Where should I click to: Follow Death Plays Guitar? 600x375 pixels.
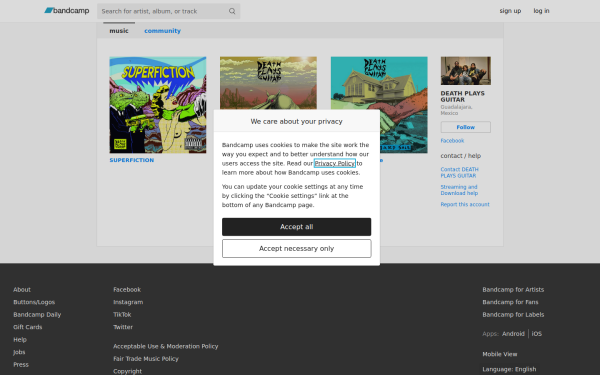coord(466,127)
